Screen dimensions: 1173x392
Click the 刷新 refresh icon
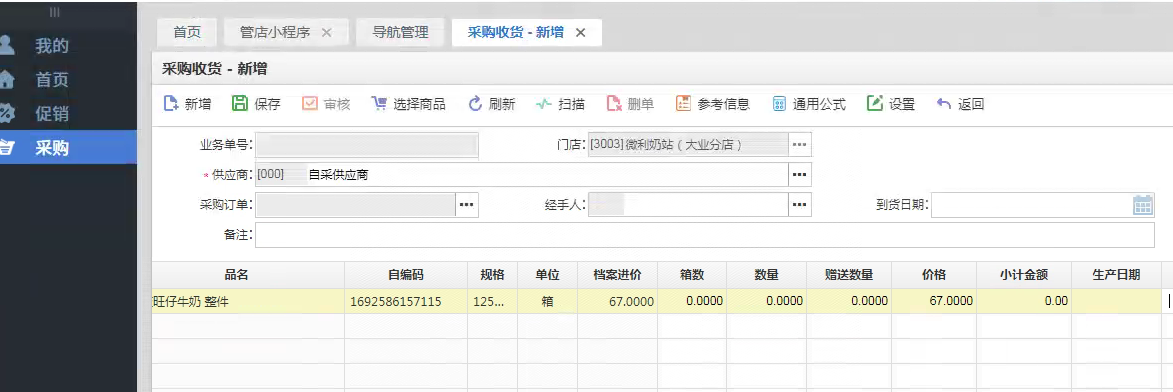[475, 104]
